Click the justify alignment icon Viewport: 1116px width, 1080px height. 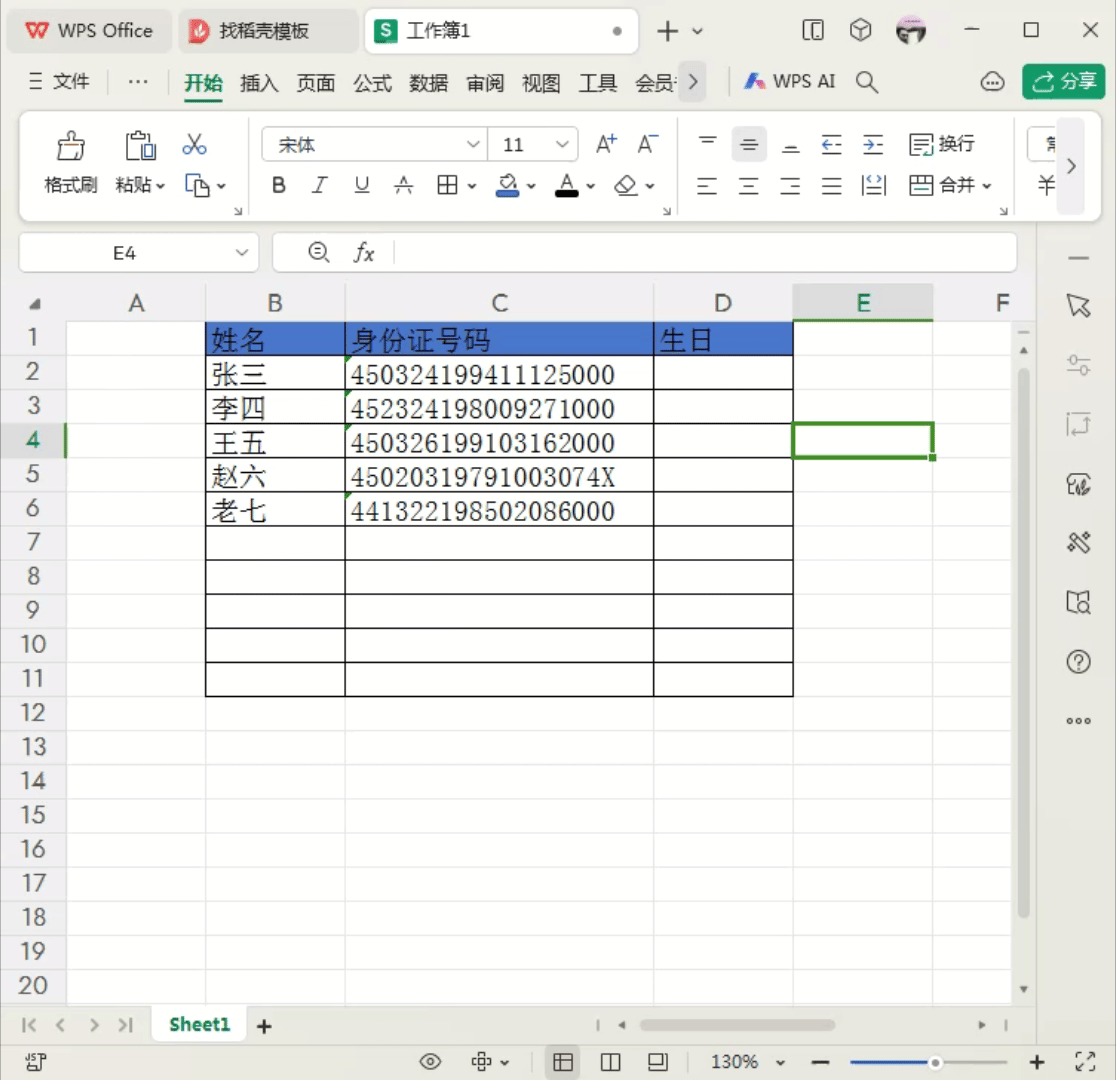point(831,187)
